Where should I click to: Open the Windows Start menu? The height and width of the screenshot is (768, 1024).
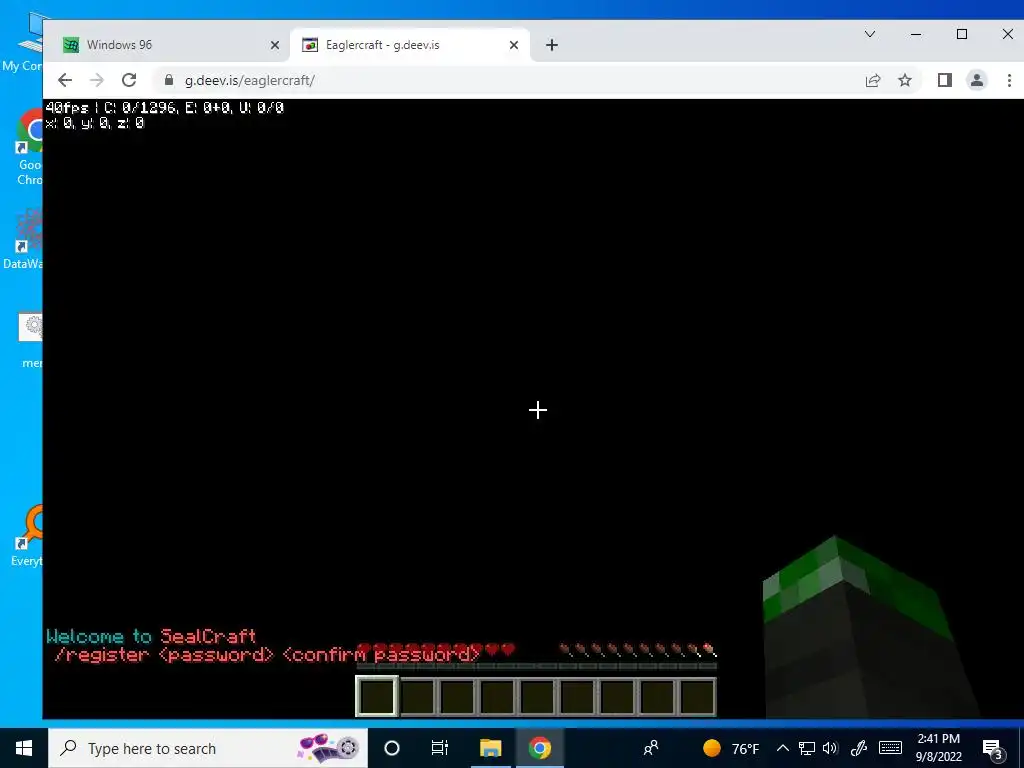pos(24,748)
